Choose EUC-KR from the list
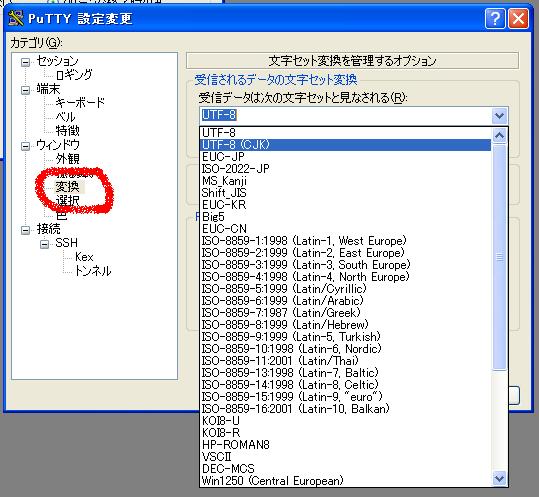 click(345, 205)
